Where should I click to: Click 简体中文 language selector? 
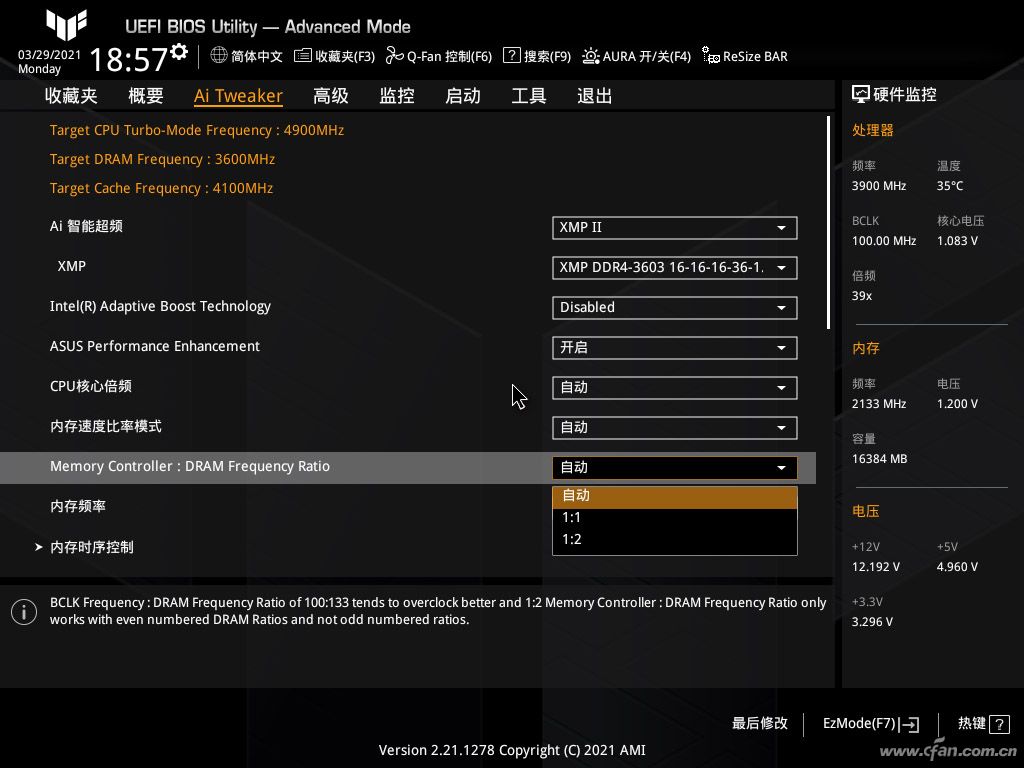[x=257, y=56]
